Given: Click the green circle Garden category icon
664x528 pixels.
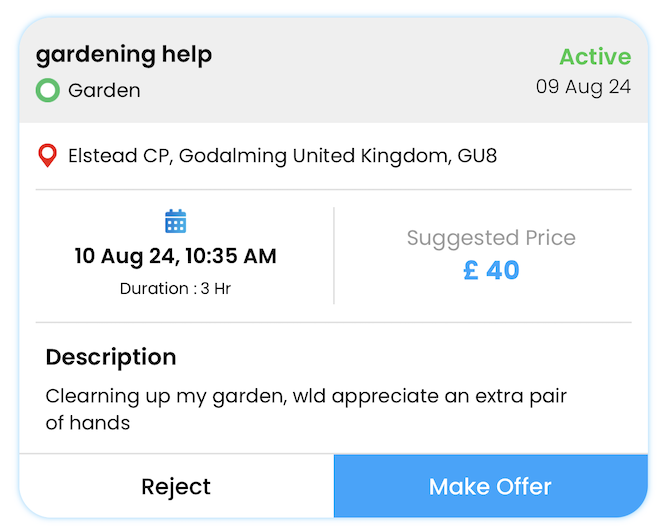Looking at the screenshot, I should click(x=47, y=90).
